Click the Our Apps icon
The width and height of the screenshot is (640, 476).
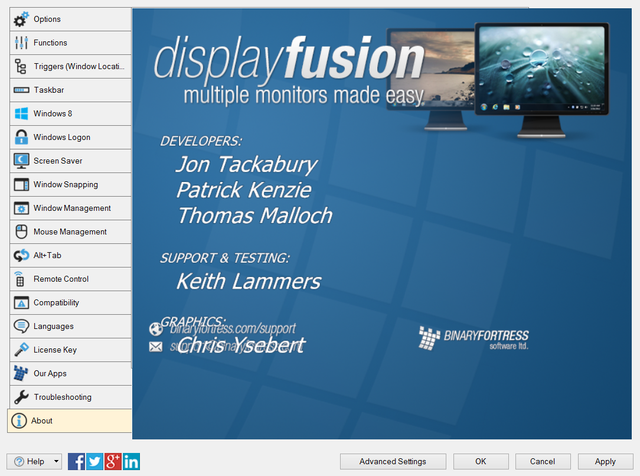(x=21, y=373)
